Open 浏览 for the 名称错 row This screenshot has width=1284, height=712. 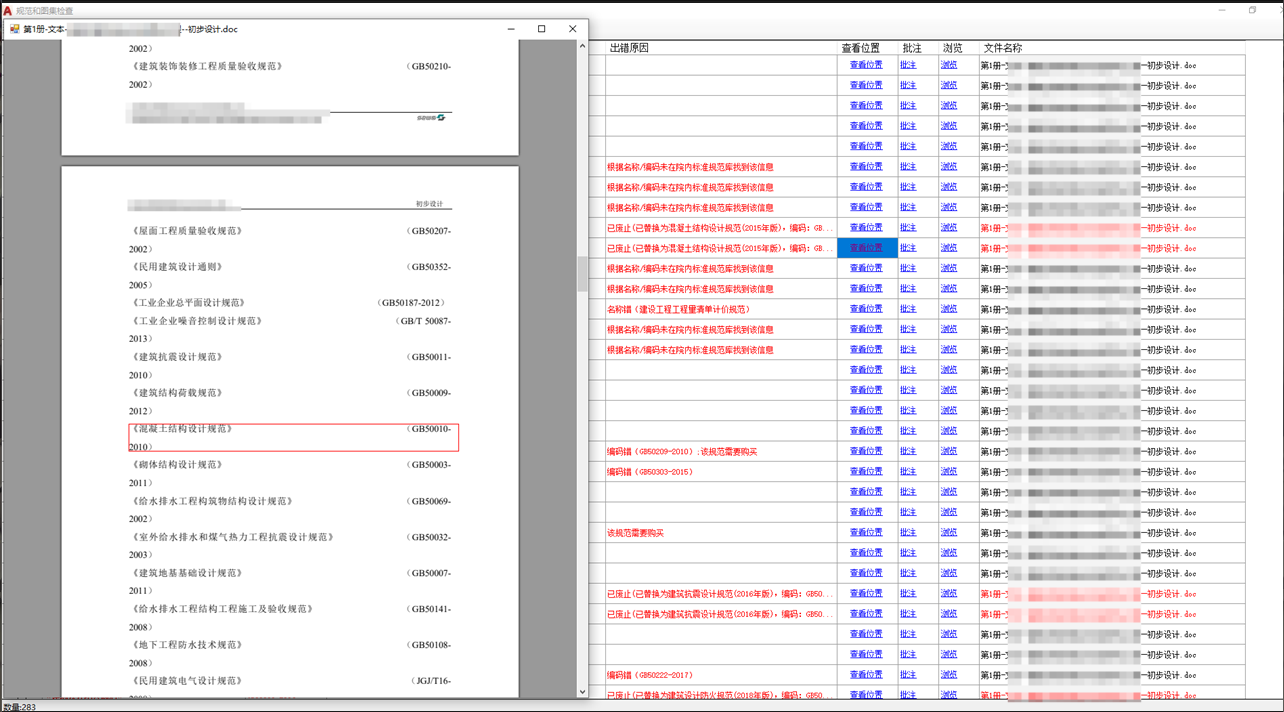tap(948, 309)
